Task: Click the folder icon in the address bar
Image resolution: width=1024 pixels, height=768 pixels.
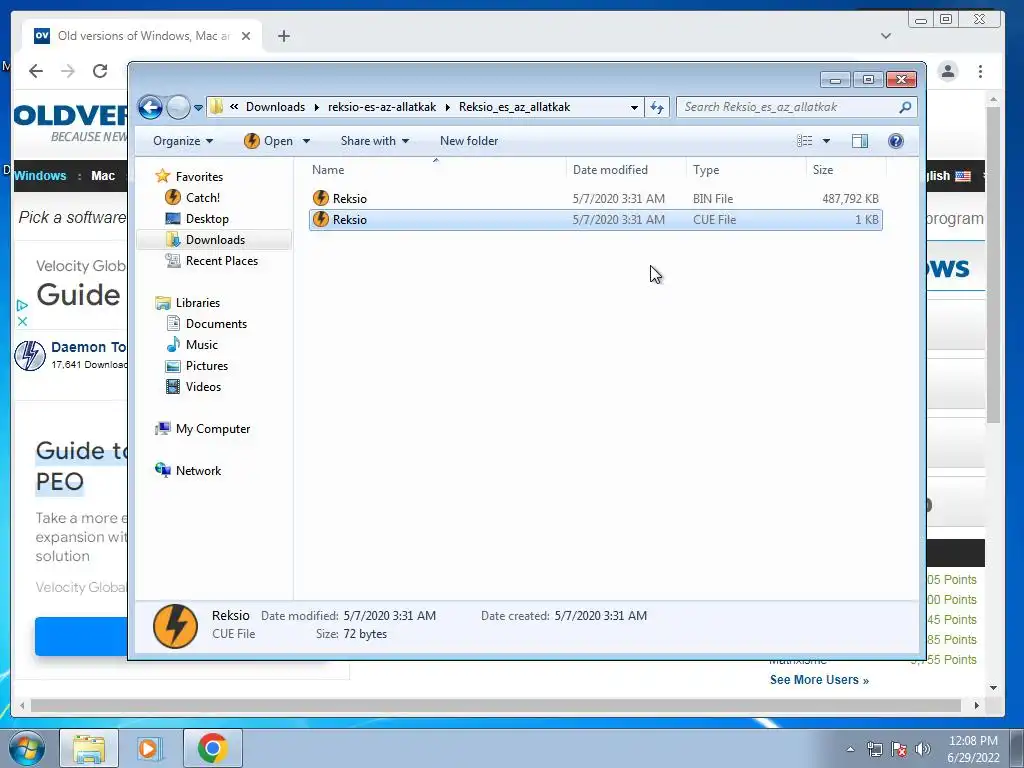Action: pos(217,107)
